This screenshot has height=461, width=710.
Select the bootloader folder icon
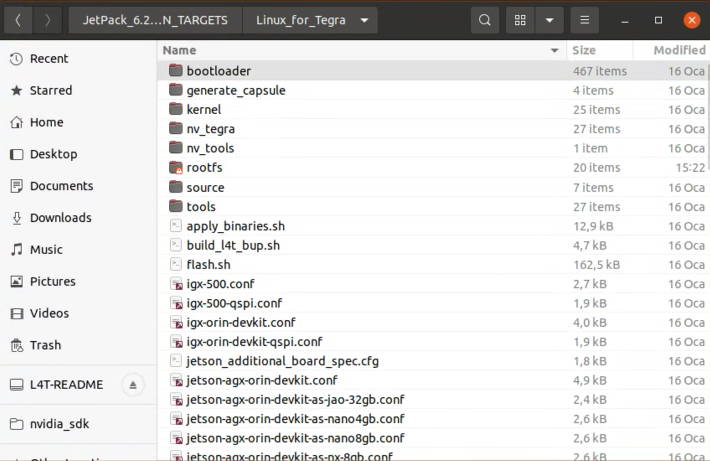coord(176,71)
